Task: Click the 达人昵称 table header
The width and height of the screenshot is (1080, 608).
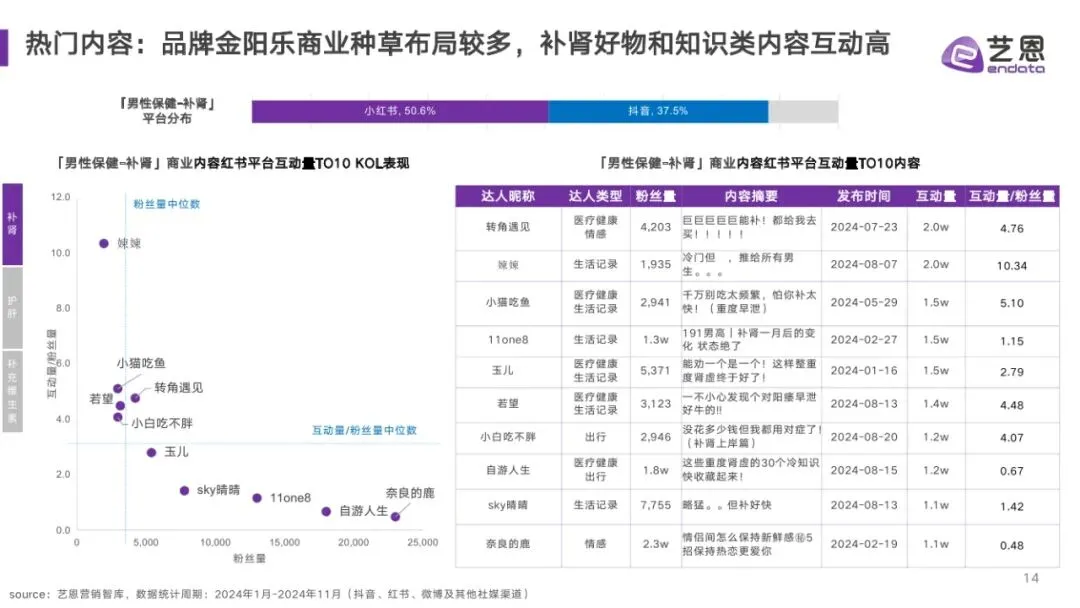Action: 508,196
